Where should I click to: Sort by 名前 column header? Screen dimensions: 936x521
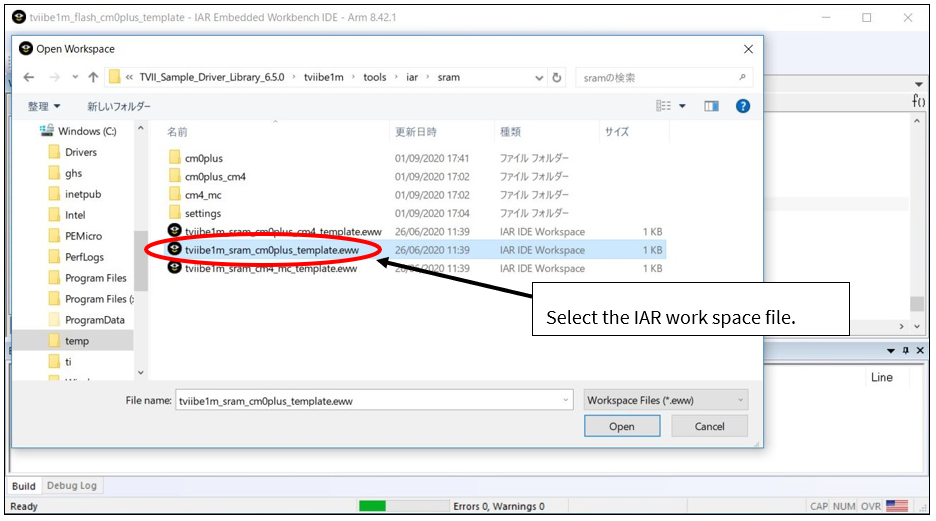point(177,132)
